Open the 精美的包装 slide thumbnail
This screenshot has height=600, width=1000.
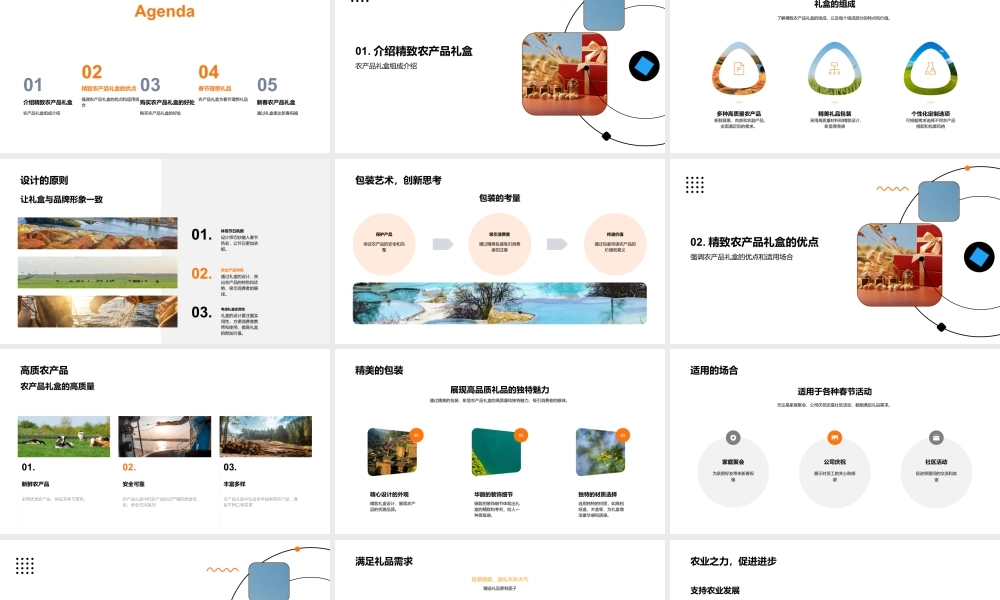point(499,441)
